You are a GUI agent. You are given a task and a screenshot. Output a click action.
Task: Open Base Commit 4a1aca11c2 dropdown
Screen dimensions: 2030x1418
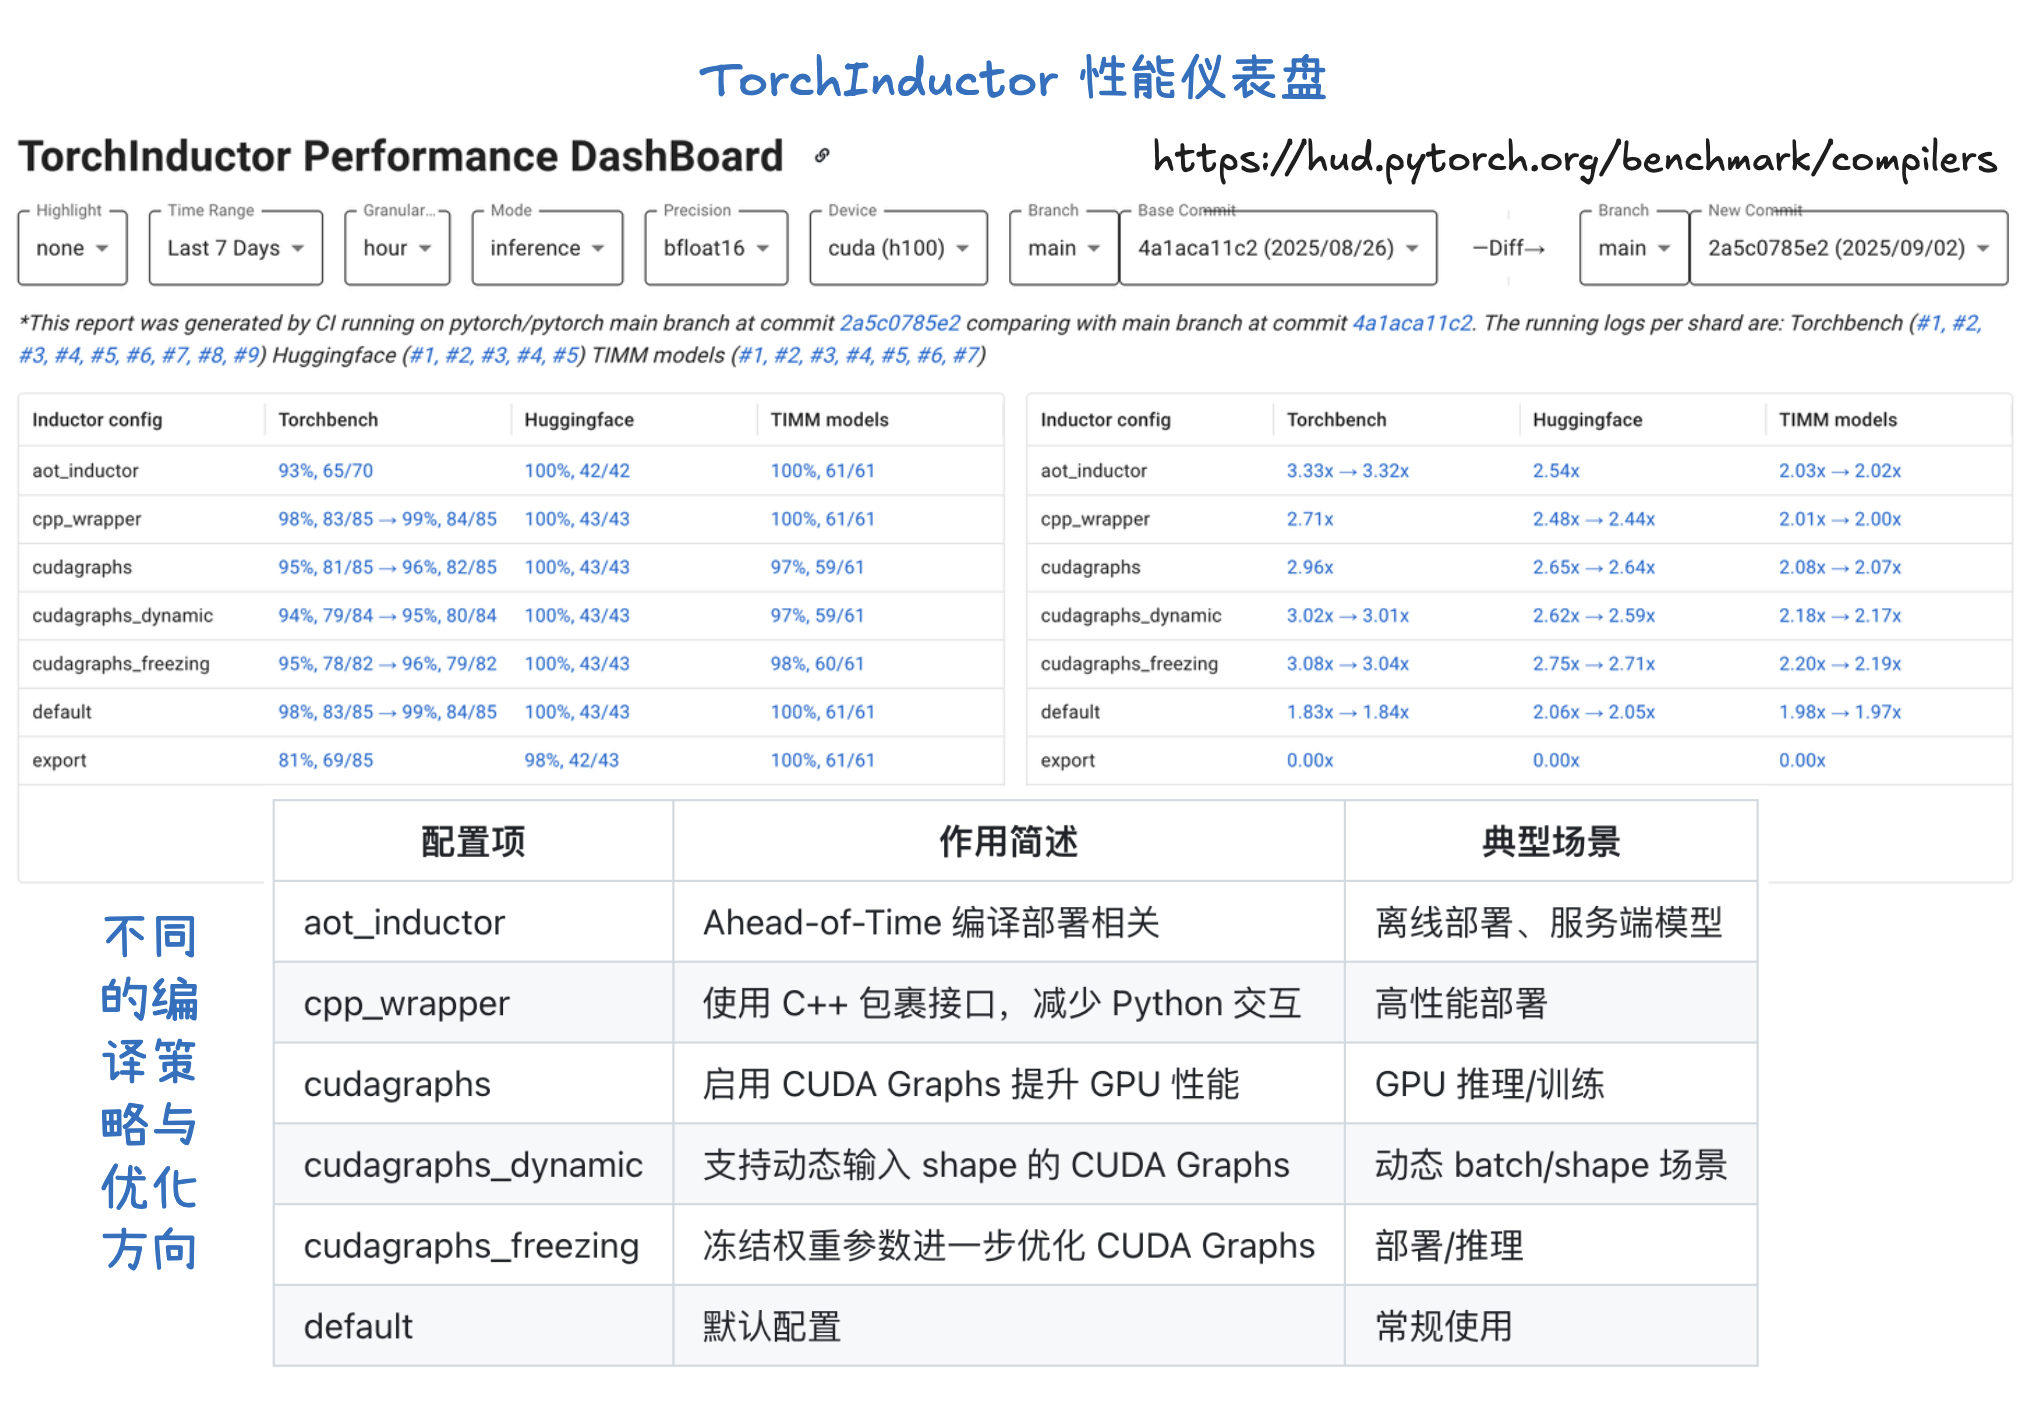[1277, 248]
